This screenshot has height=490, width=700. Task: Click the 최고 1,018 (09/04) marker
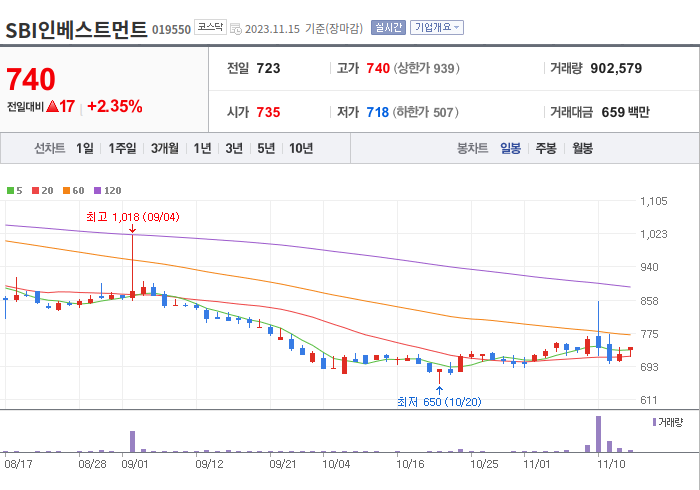133,217
